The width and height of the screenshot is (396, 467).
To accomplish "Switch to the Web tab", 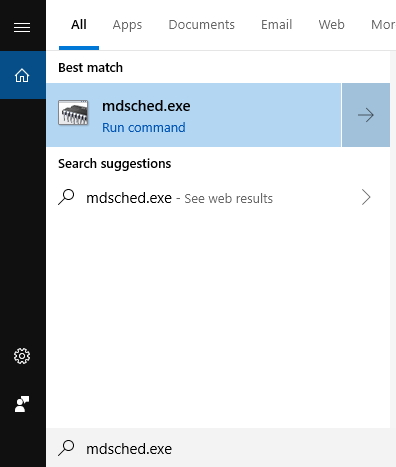I will (331, 25).
